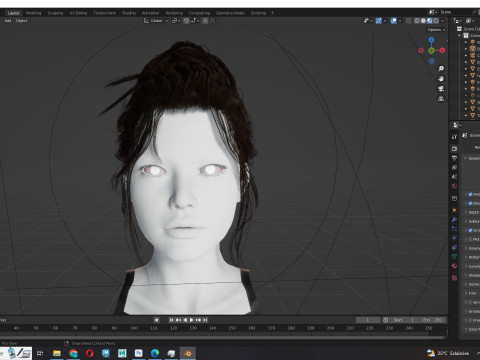Disable the Screen Space Reflections checkbox

[470, 230]
